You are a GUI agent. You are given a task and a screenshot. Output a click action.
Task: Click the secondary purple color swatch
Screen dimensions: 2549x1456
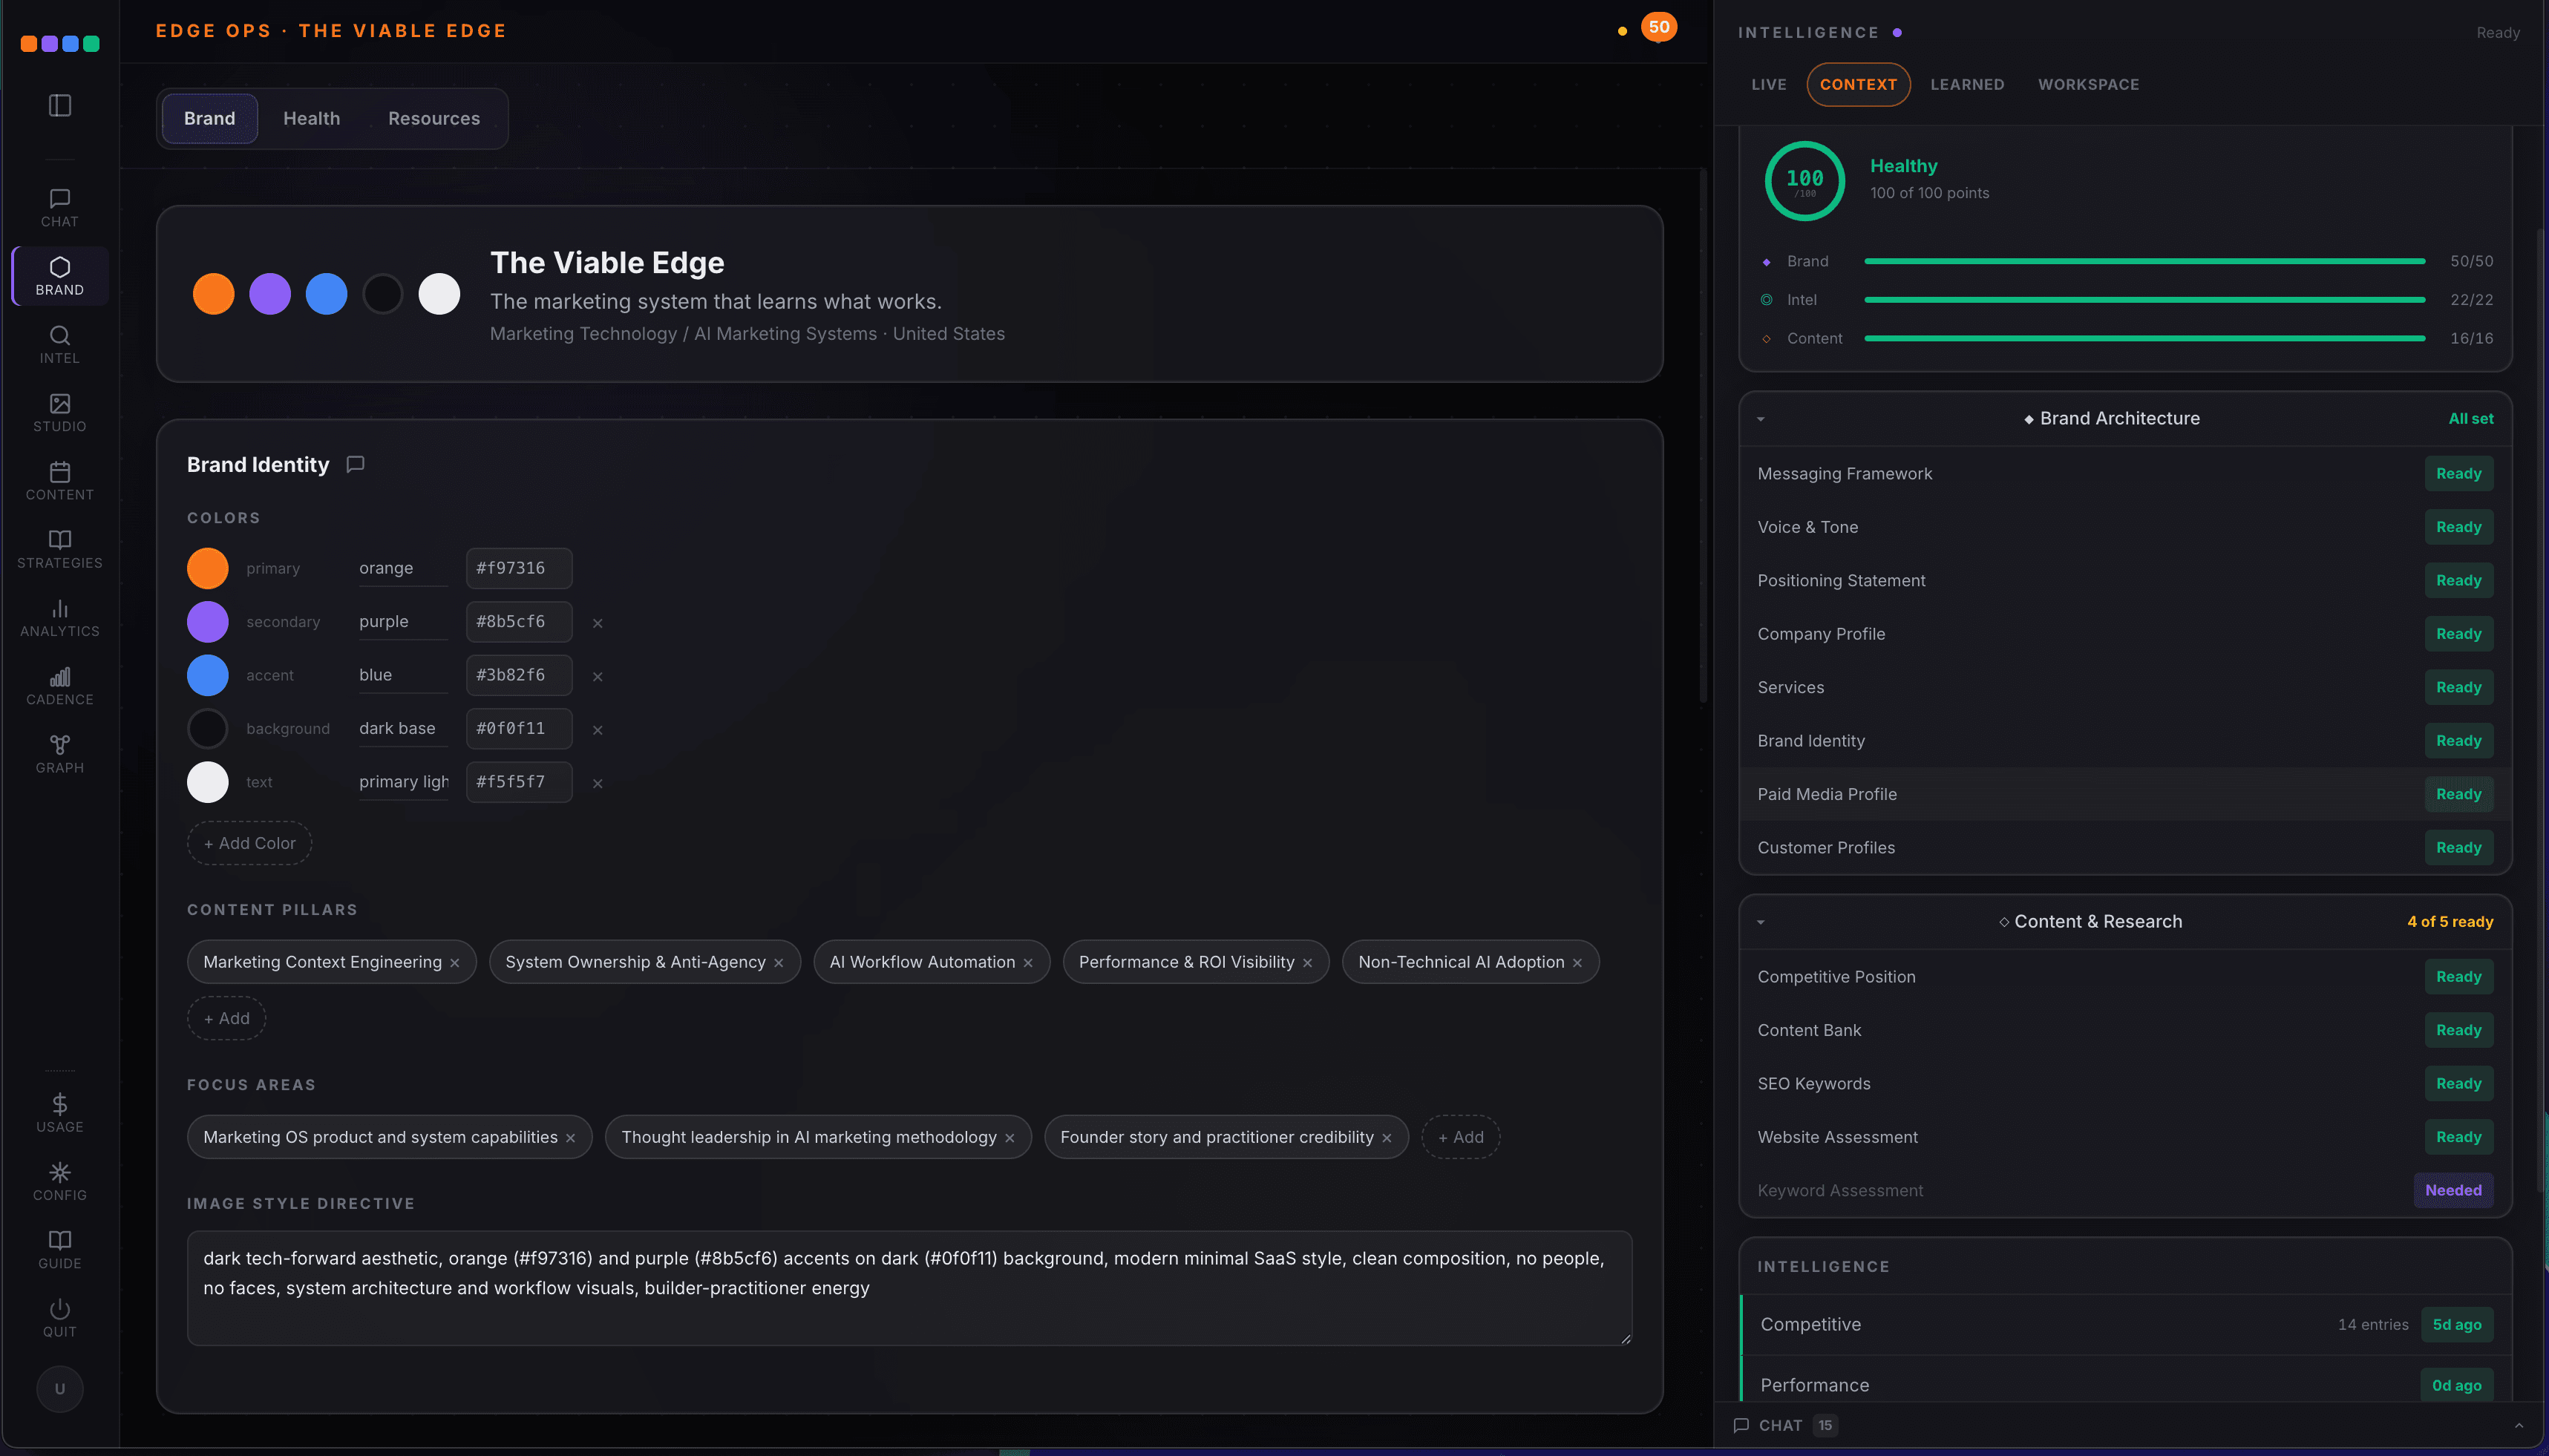coord(208,622)
